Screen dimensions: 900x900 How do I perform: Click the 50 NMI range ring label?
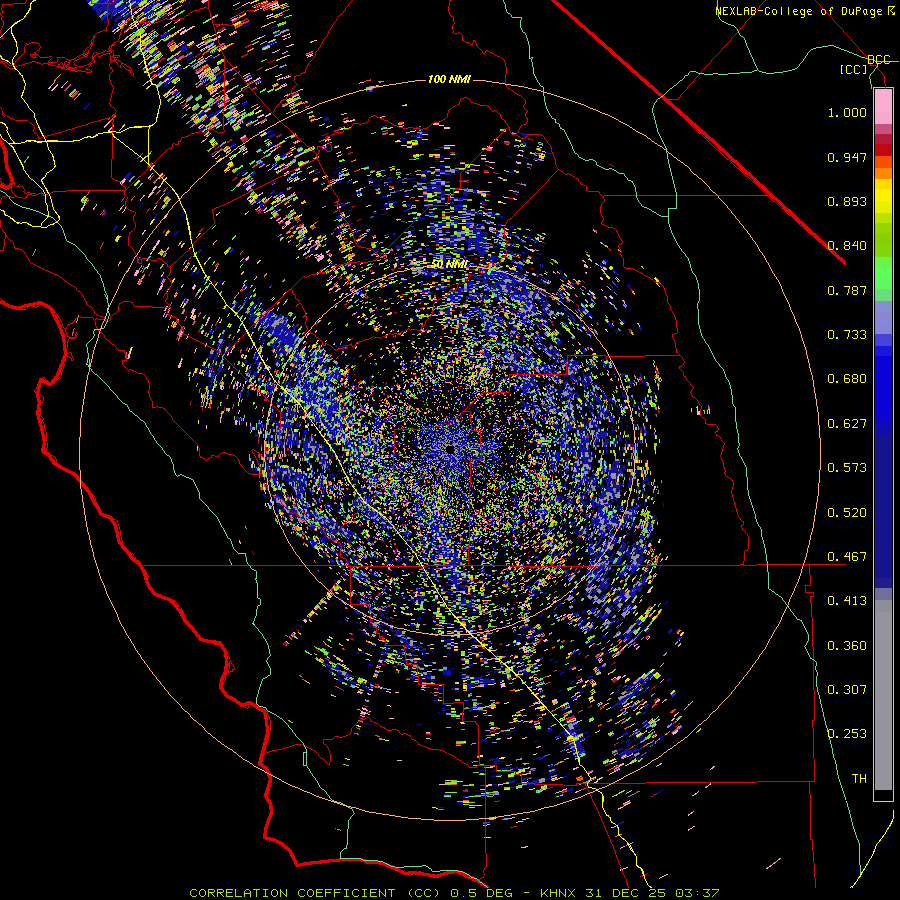(x=449, y=265)
